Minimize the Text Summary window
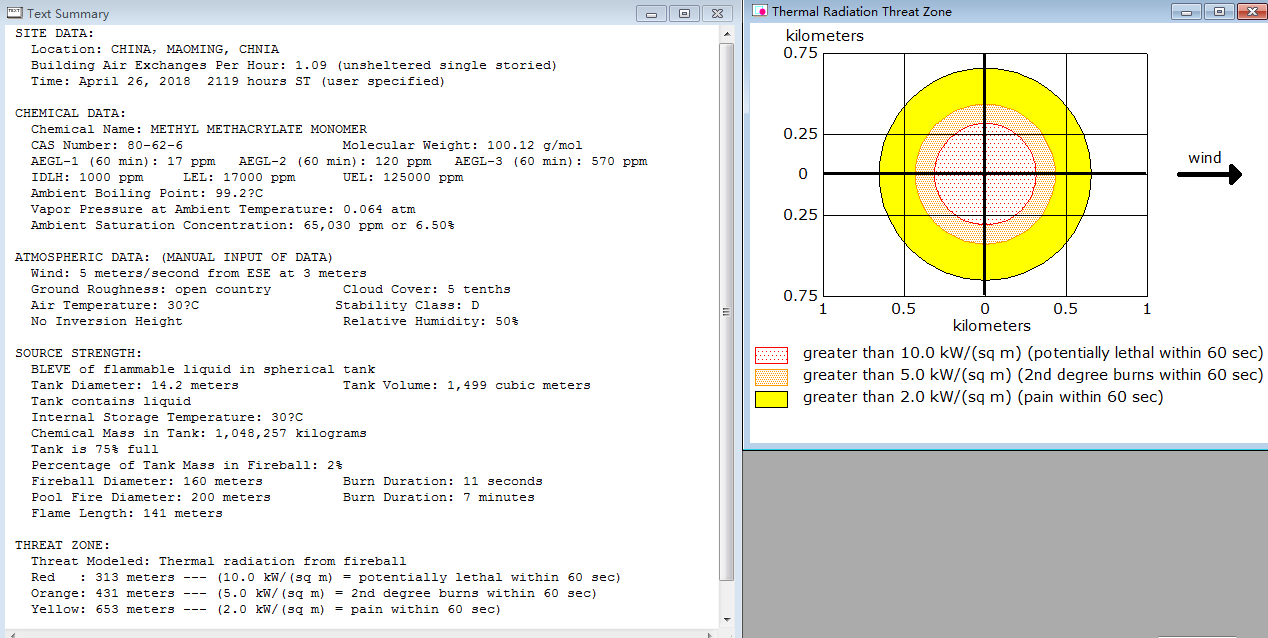 [653, 13]
